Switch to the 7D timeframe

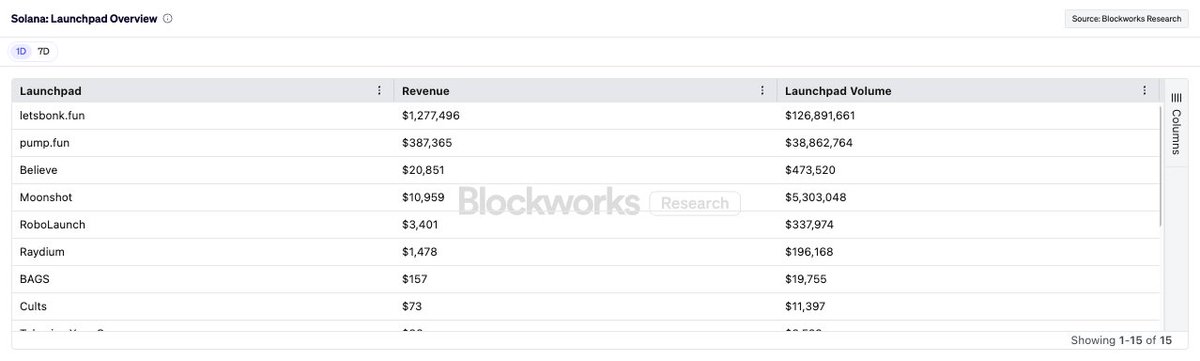43,51
